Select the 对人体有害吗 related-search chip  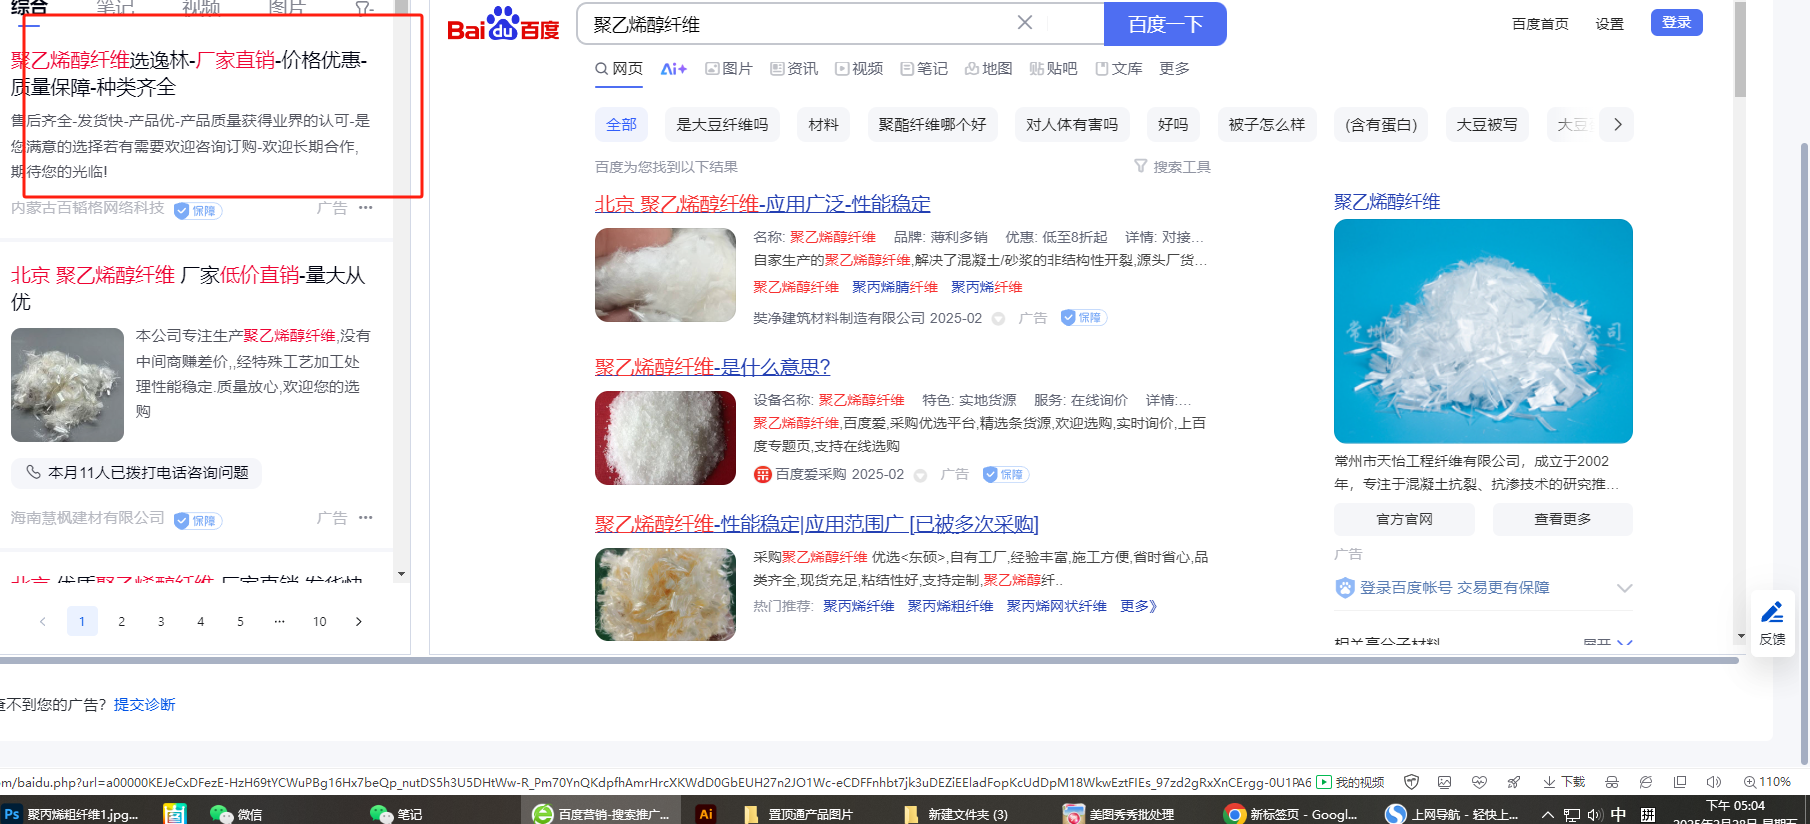click(x=1072, y=125)
